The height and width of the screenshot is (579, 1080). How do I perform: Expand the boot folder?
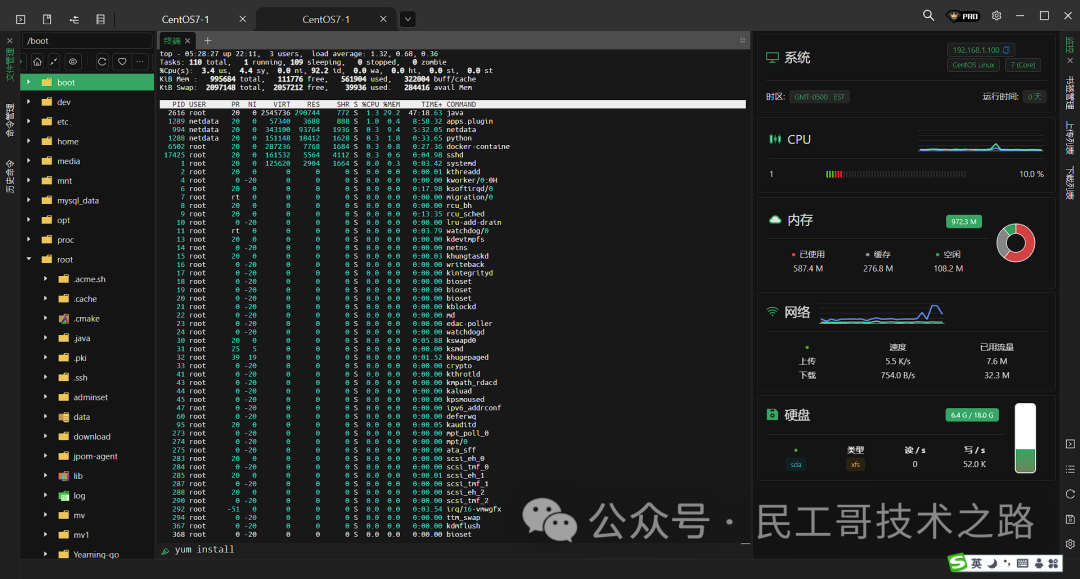click(28, 82)
